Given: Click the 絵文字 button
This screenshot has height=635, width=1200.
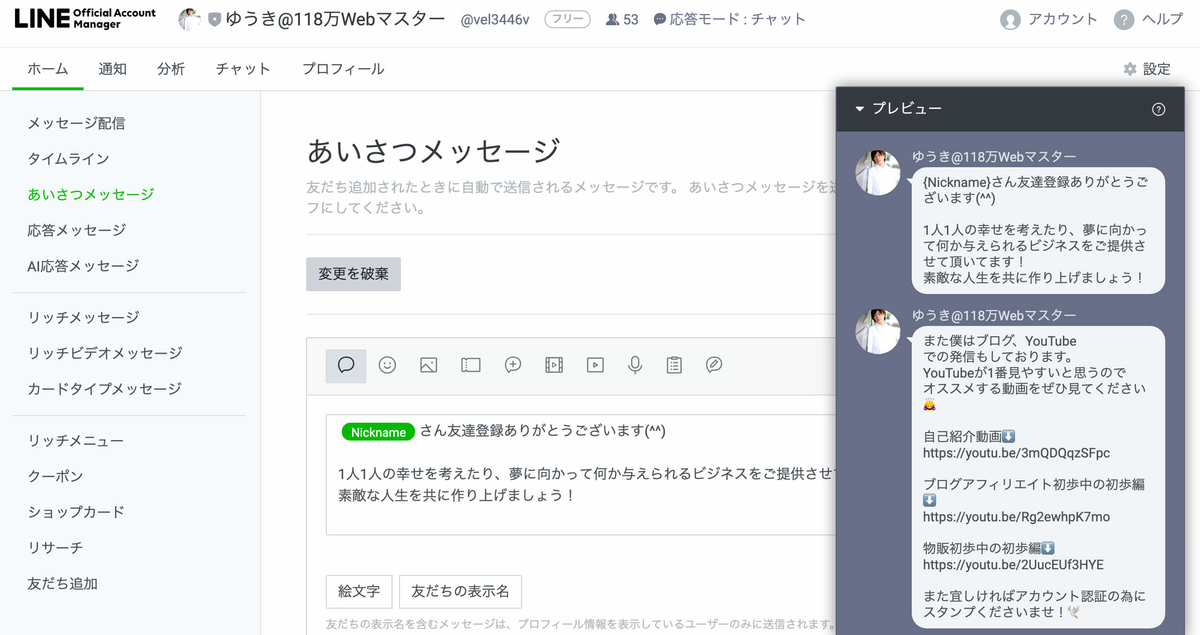Looking at the screenshot, I should (359, 591).
